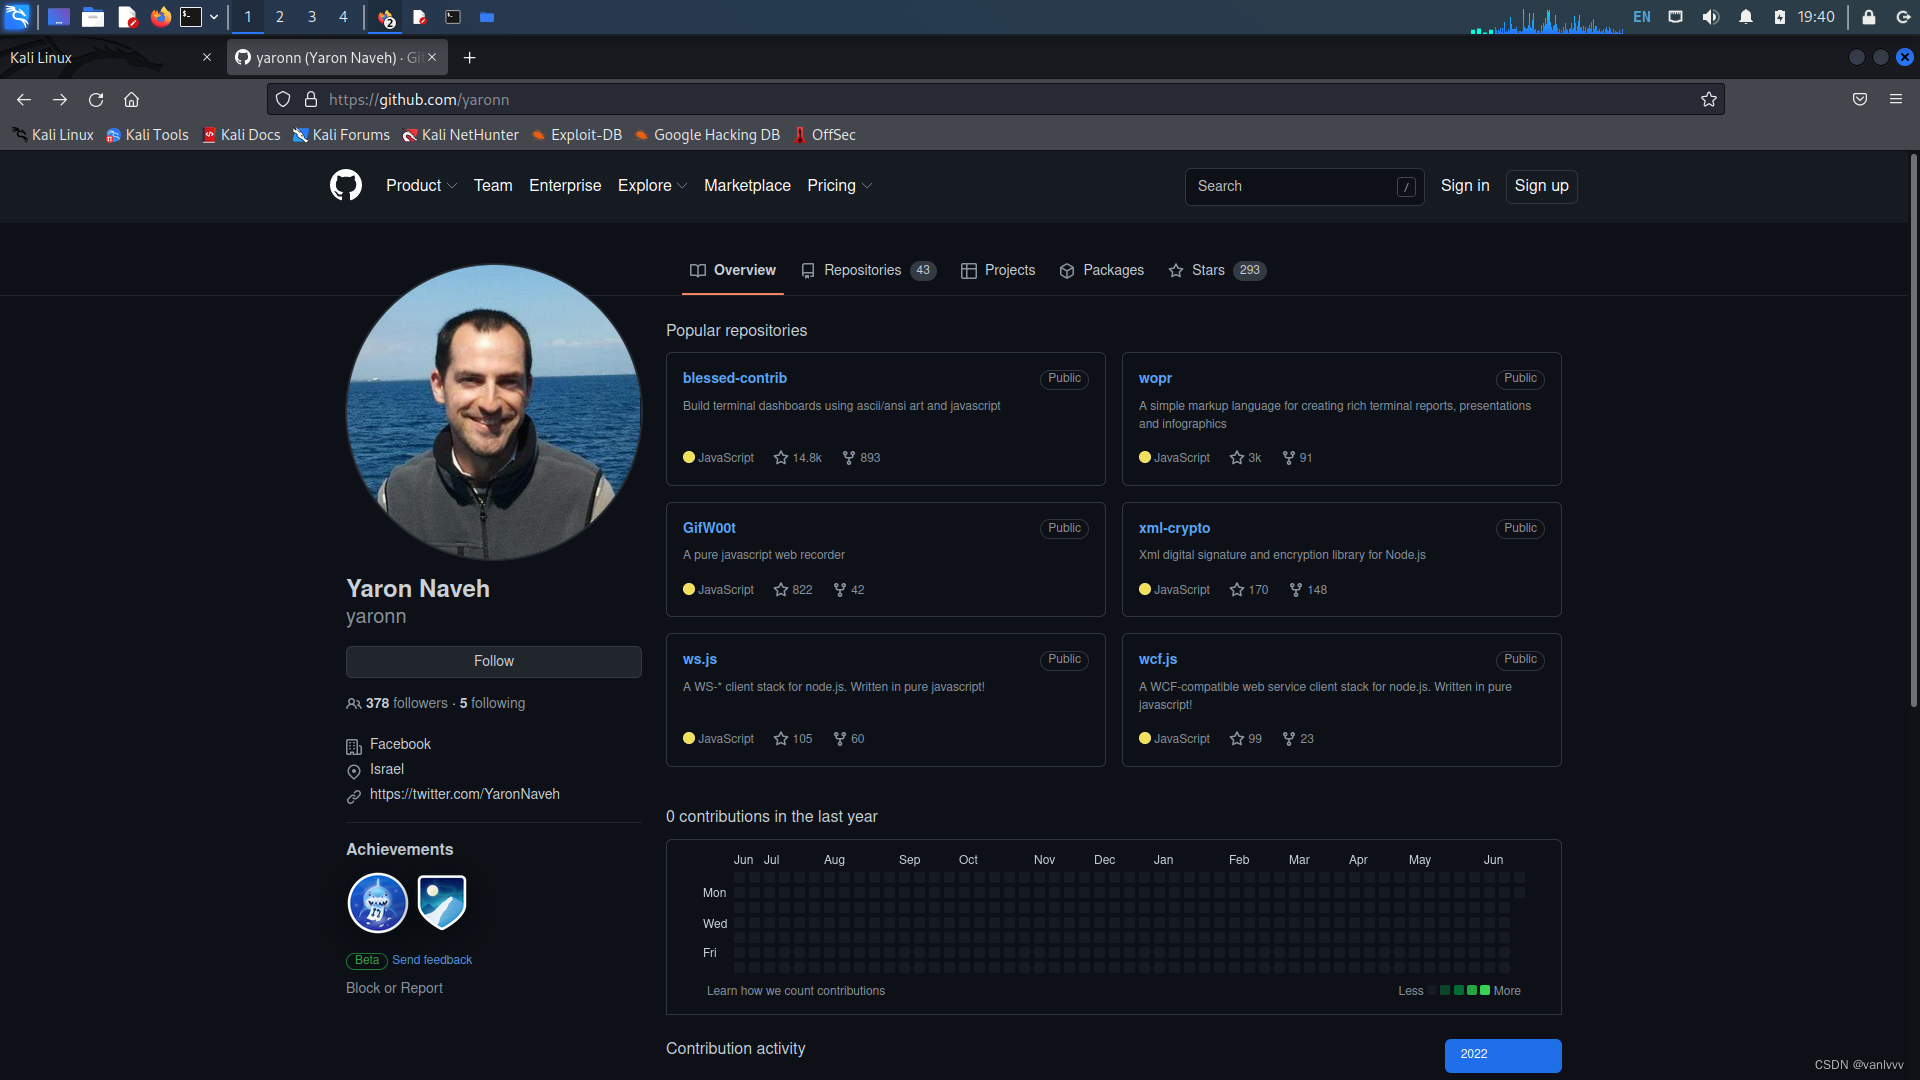Click the Sign up button
Viewport: 1920px width, 1080px height.
pyautogui.click(x=1541, y=186)
